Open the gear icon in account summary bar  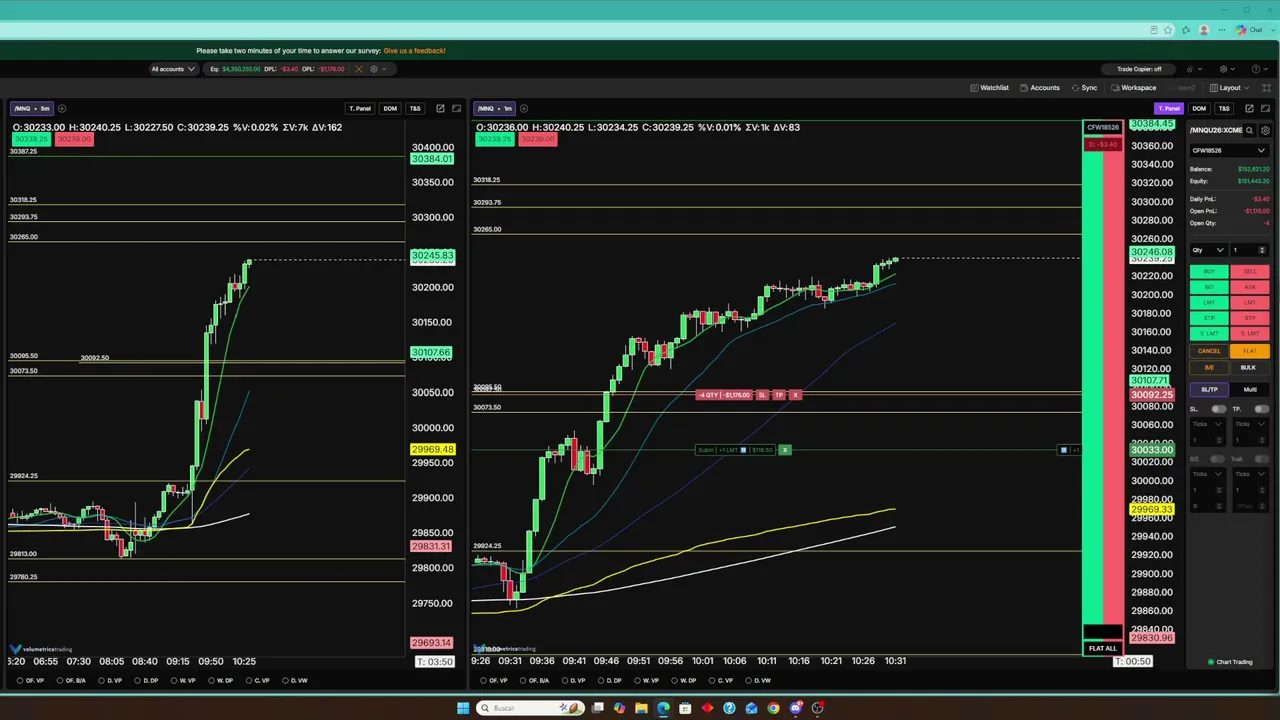[x=374, y=69]
